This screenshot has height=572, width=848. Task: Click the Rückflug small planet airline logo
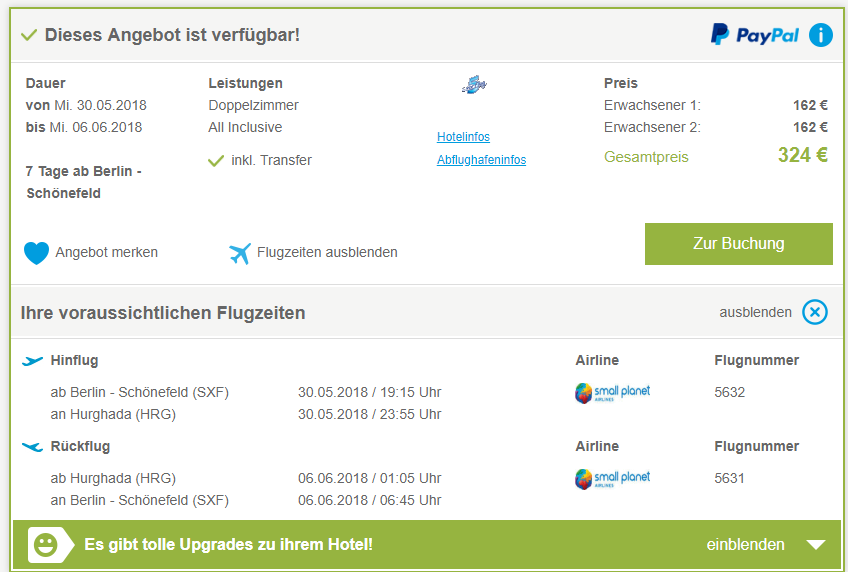[x=612, y=478]
